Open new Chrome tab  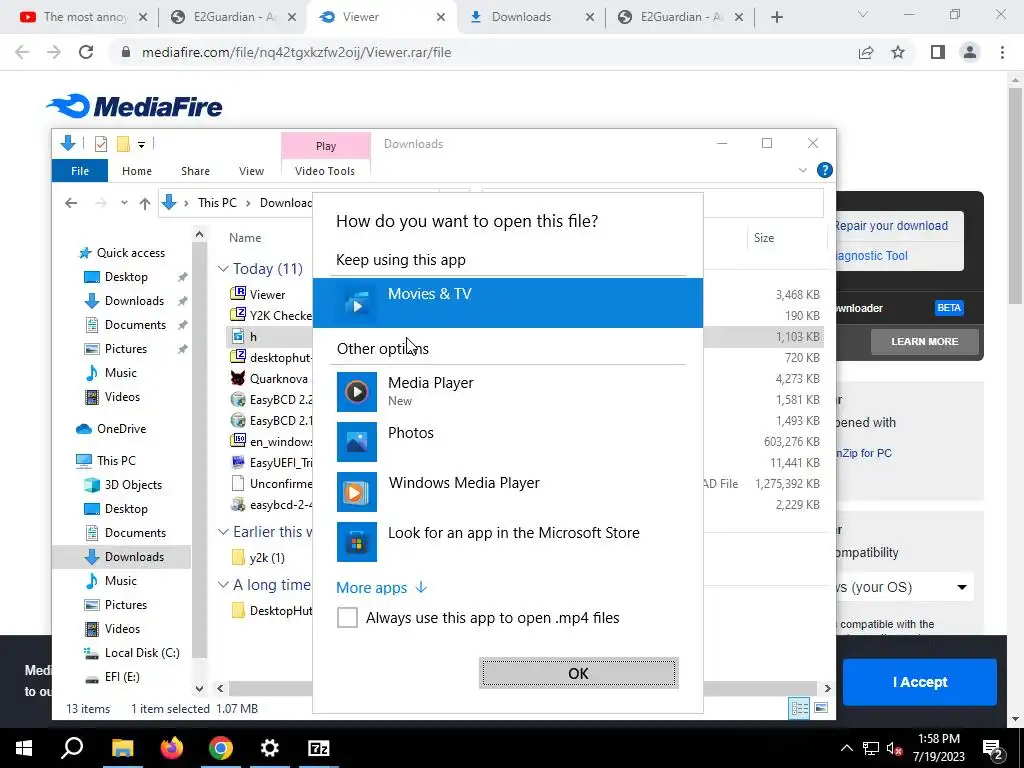click(776, 17)
